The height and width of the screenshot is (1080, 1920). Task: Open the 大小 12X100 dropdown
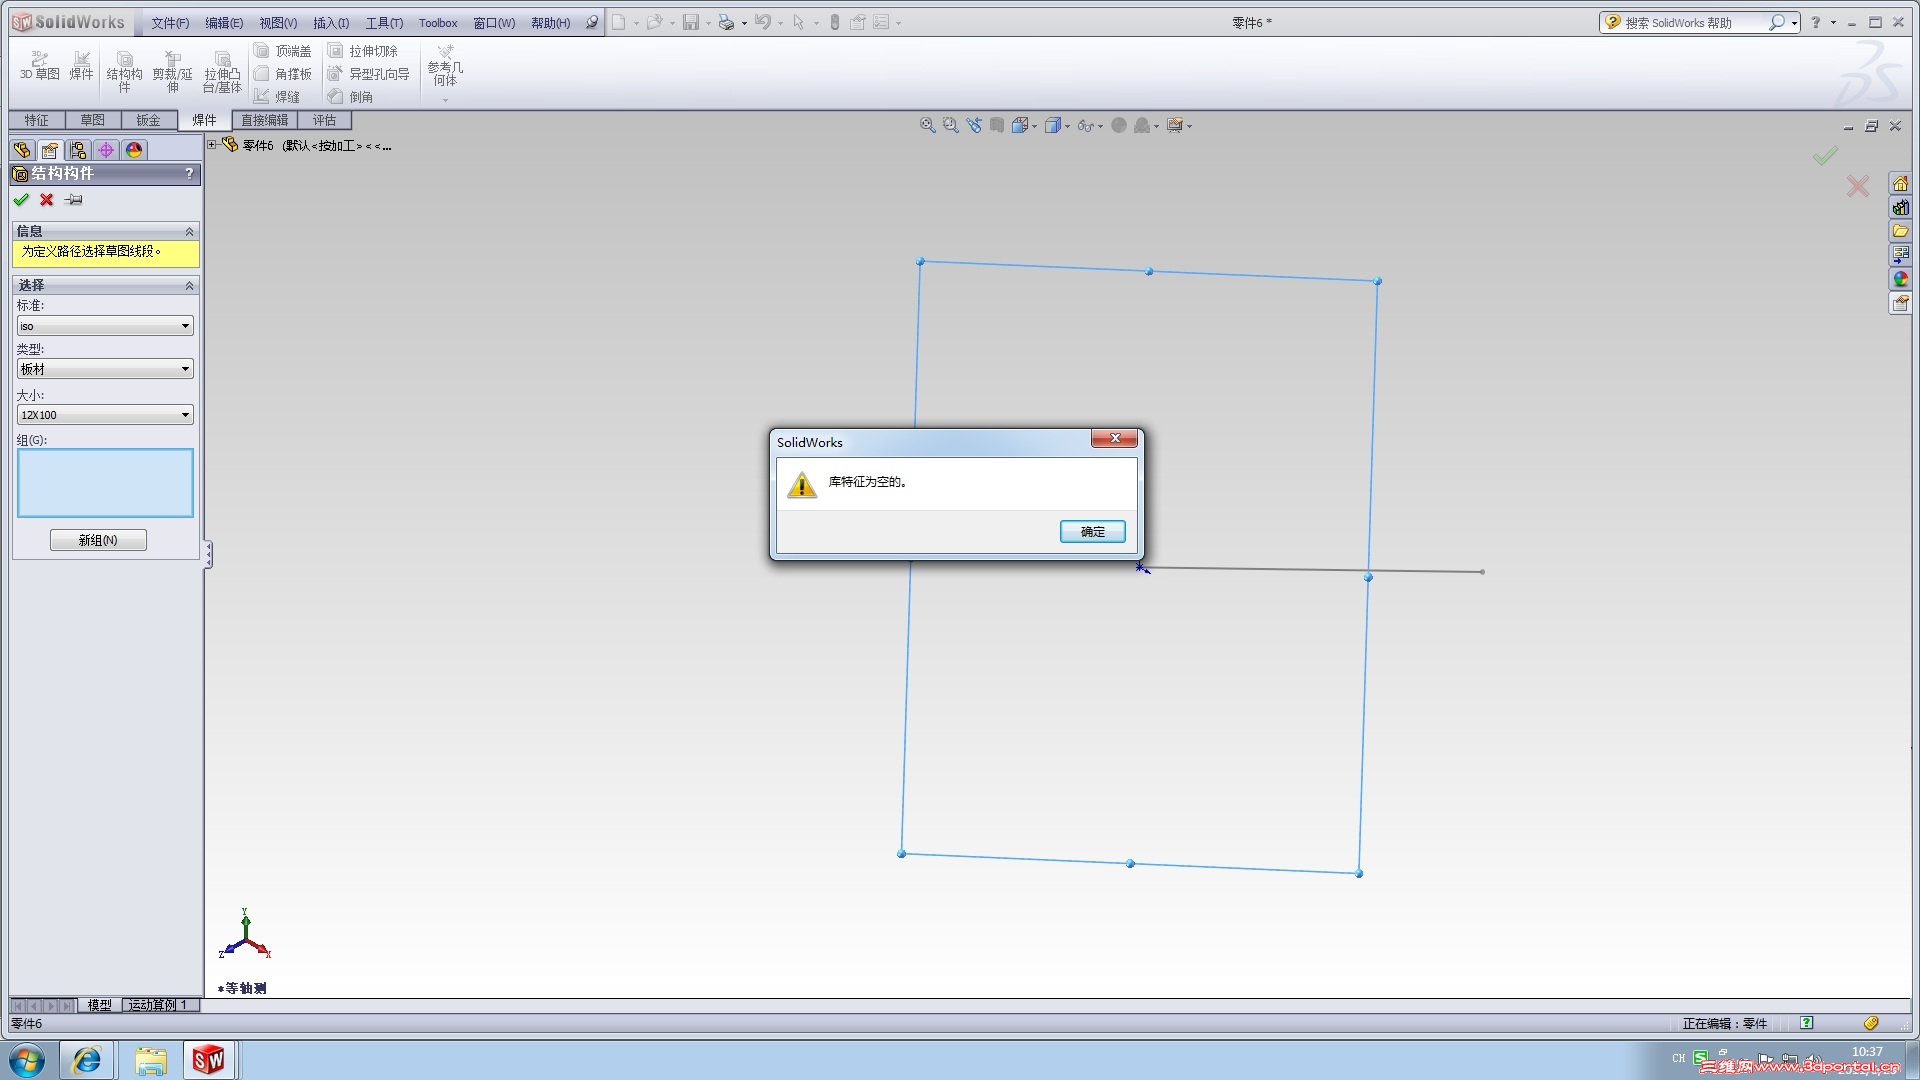click(x=105, y=415)
